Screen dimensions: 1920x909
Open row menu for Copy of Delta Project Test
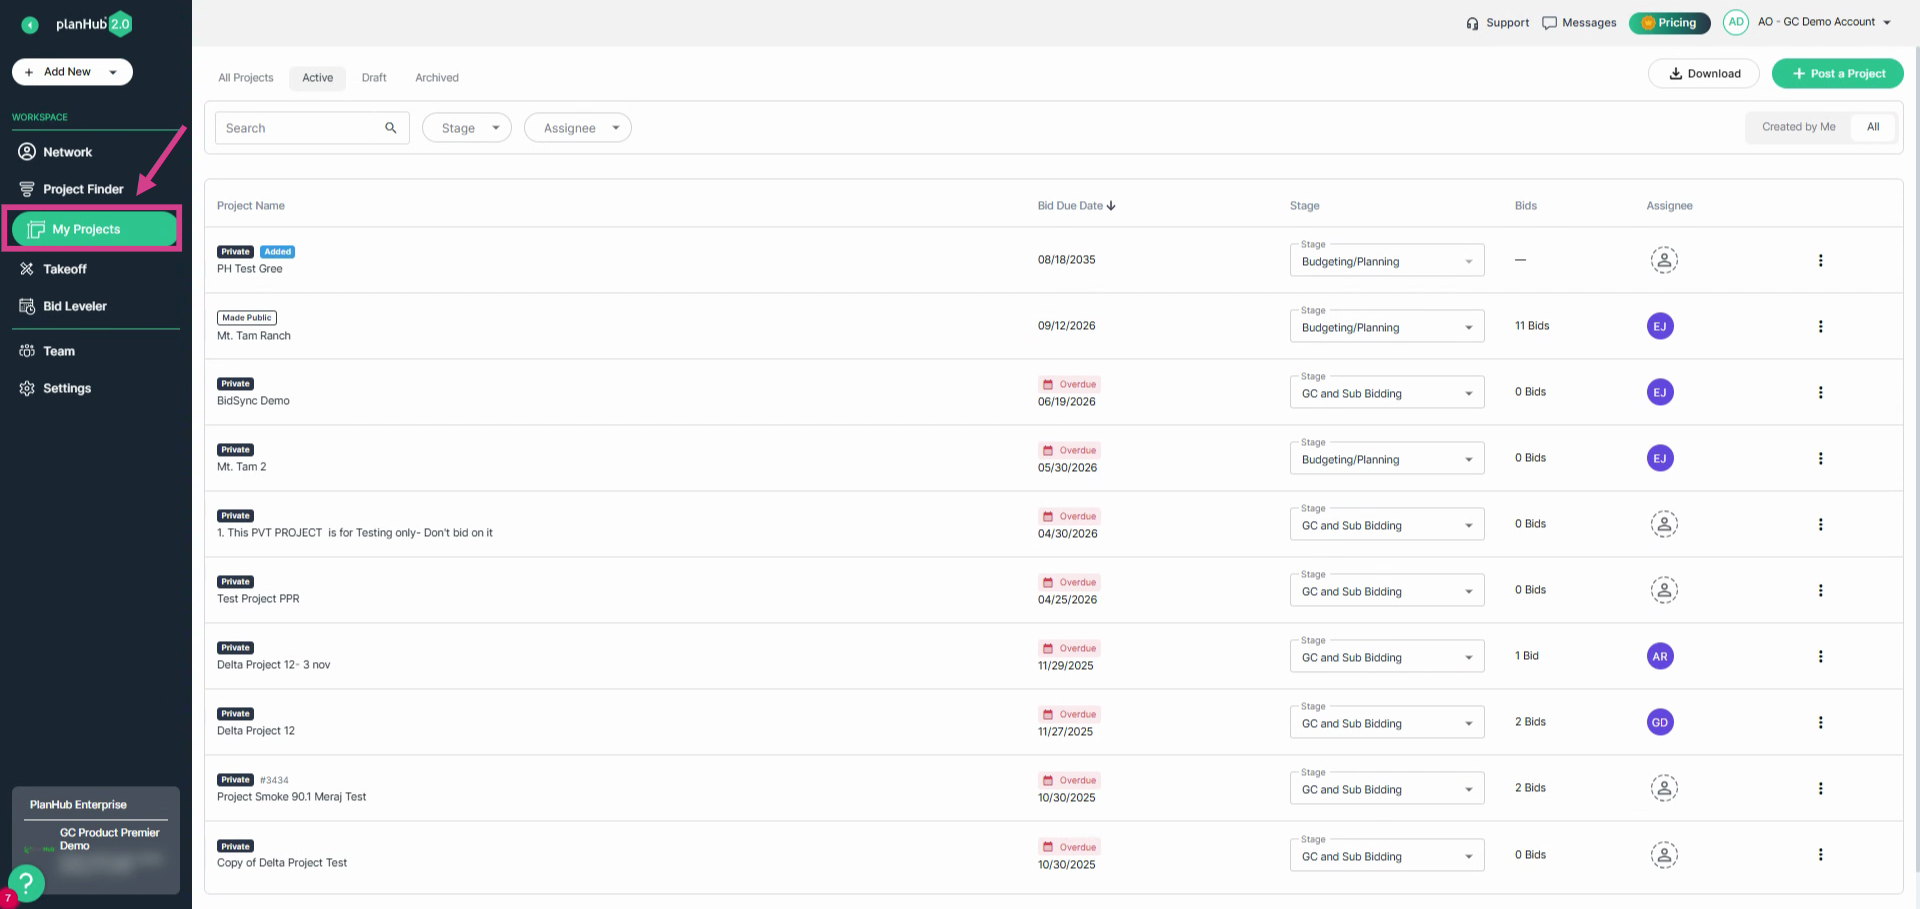(x=1820, y=854)
